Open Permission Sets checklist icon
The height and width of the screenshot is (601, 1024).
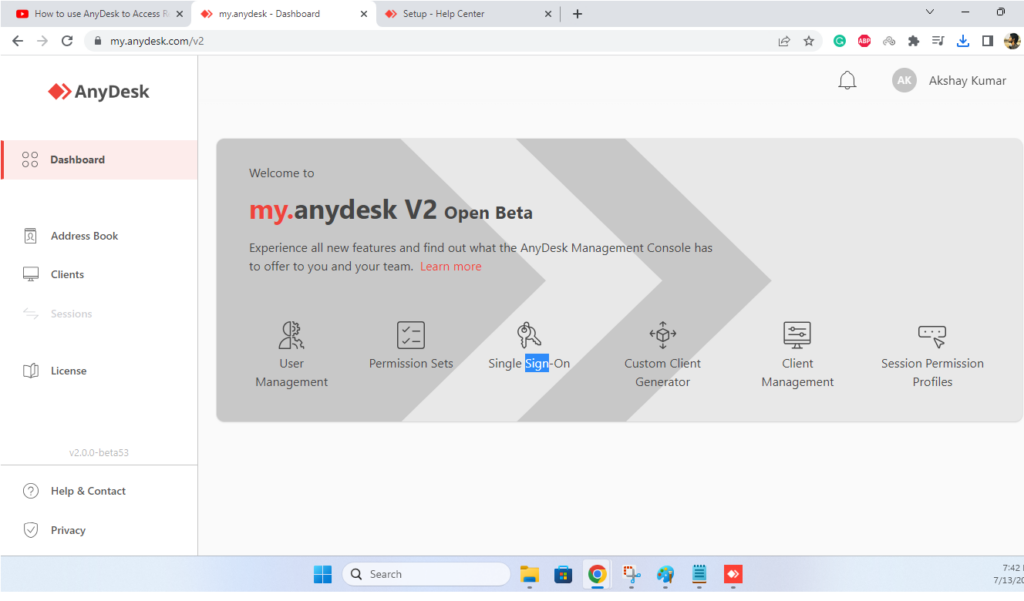point(411,335)
